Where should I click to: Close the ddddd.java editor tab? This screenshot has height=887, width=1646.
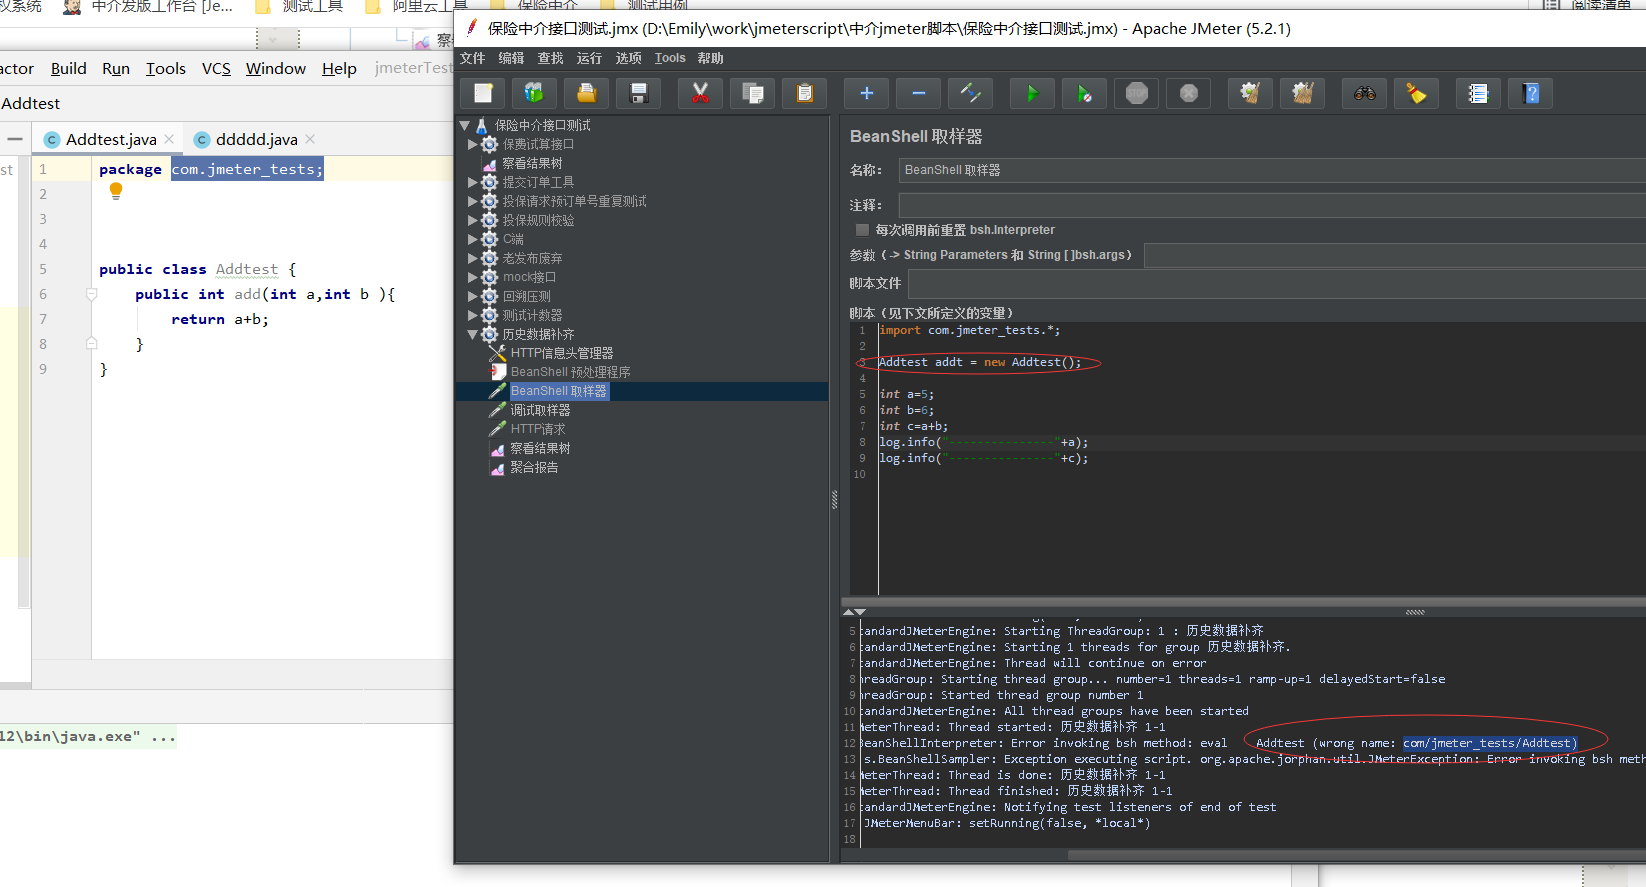(x=310, y=139)
